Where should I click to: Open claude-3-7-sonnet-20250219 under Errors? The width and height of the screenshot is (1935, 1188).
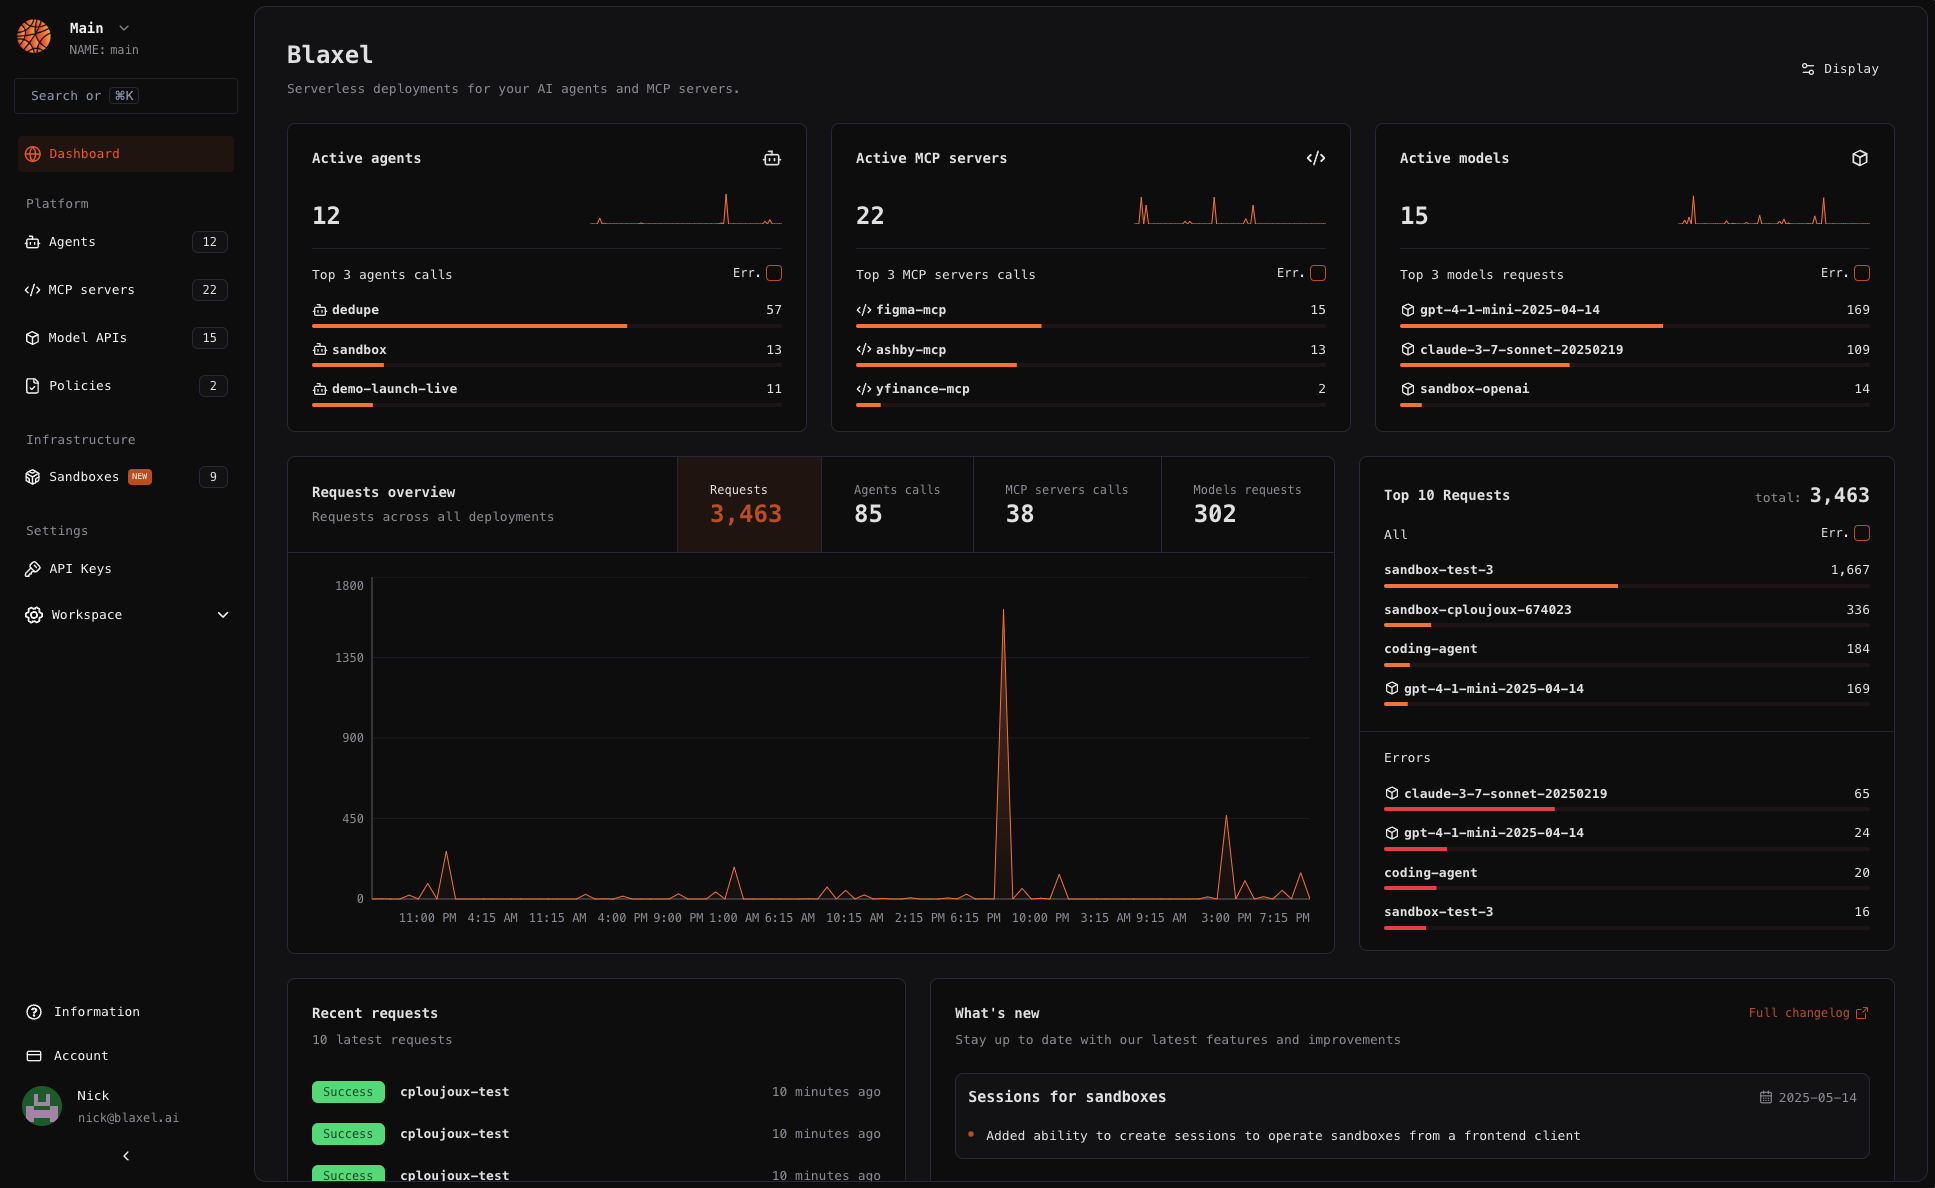coord(1627,798)
